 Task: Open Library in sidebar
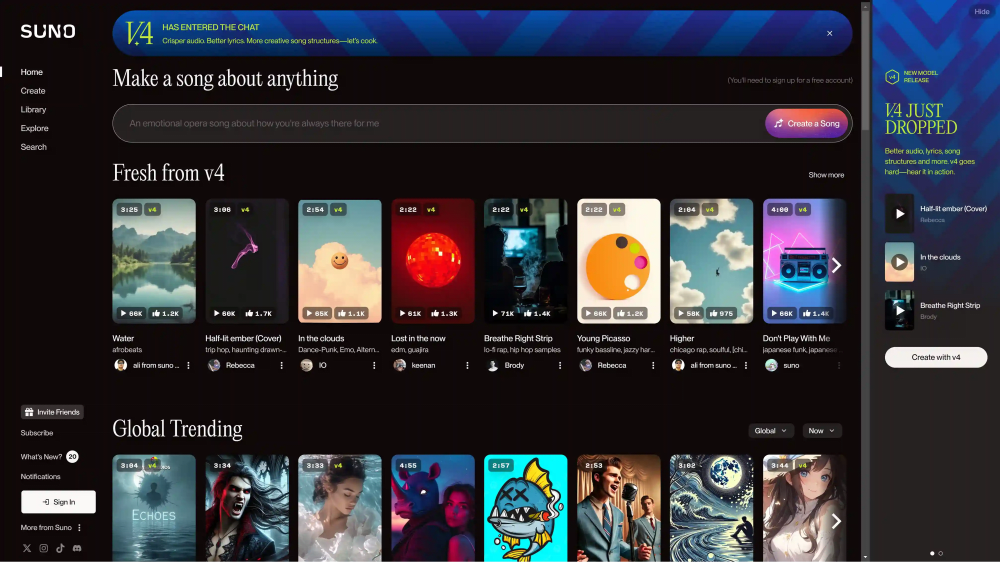33,110
